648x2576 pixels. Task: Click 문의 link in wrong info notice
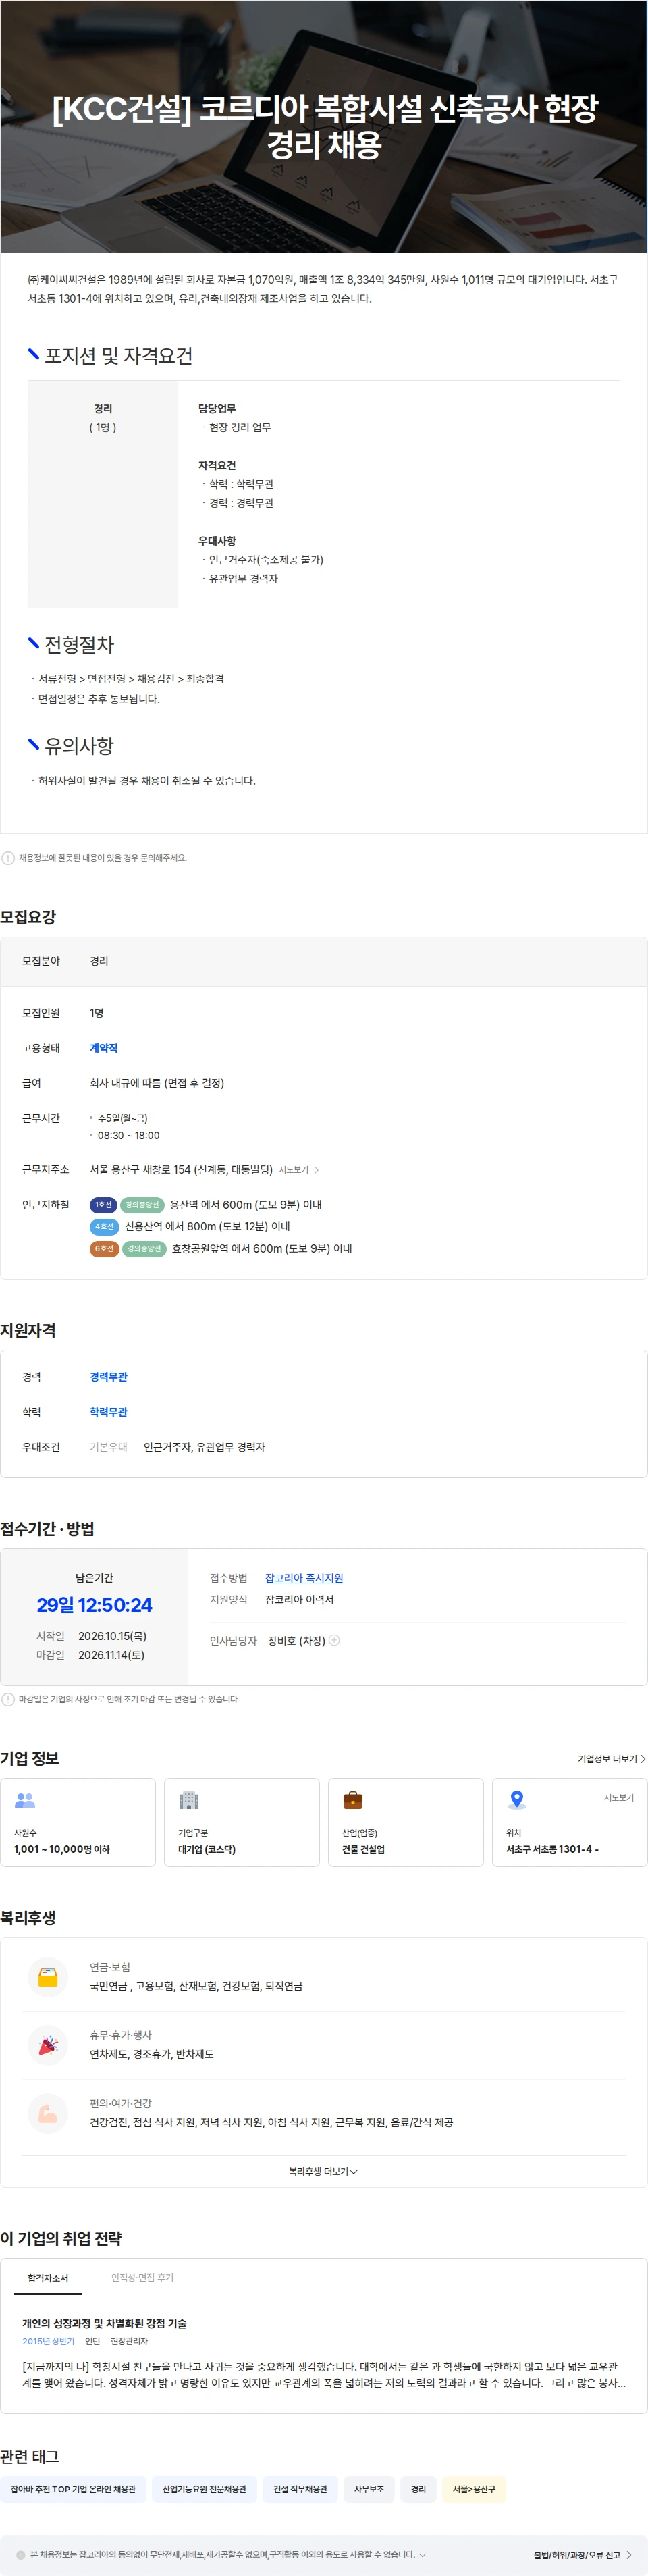147,858
